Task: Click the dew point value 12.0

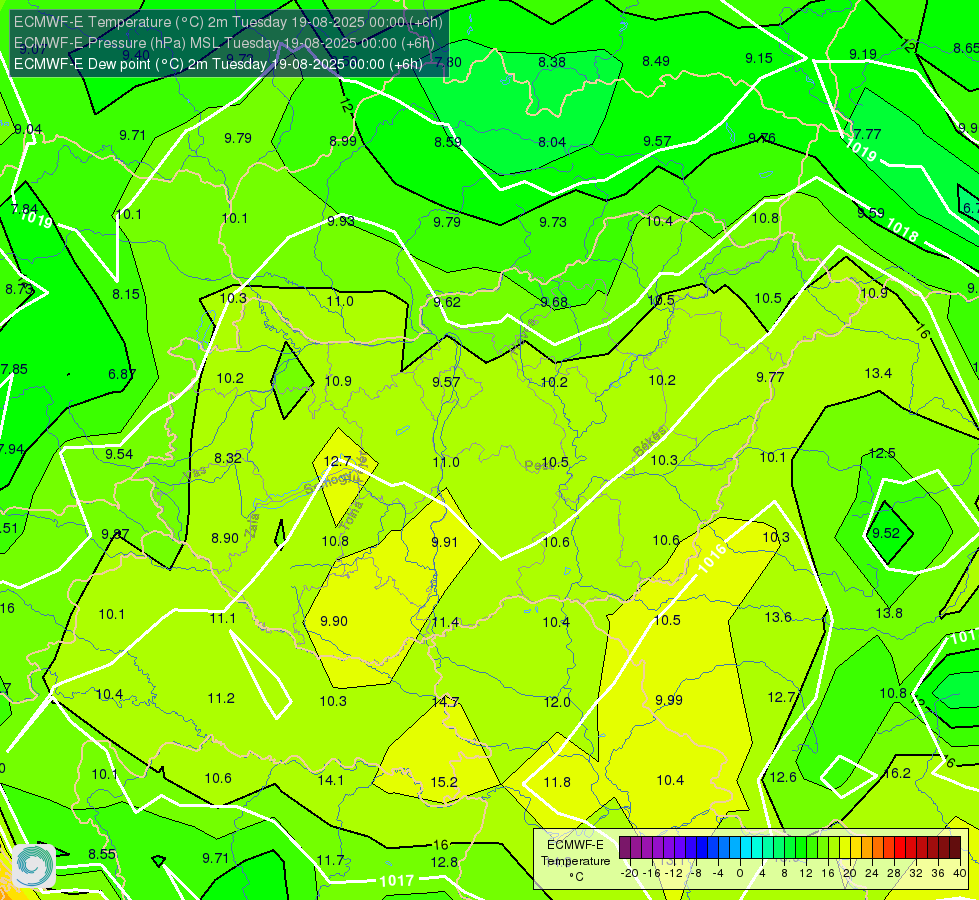Action: 557,702
